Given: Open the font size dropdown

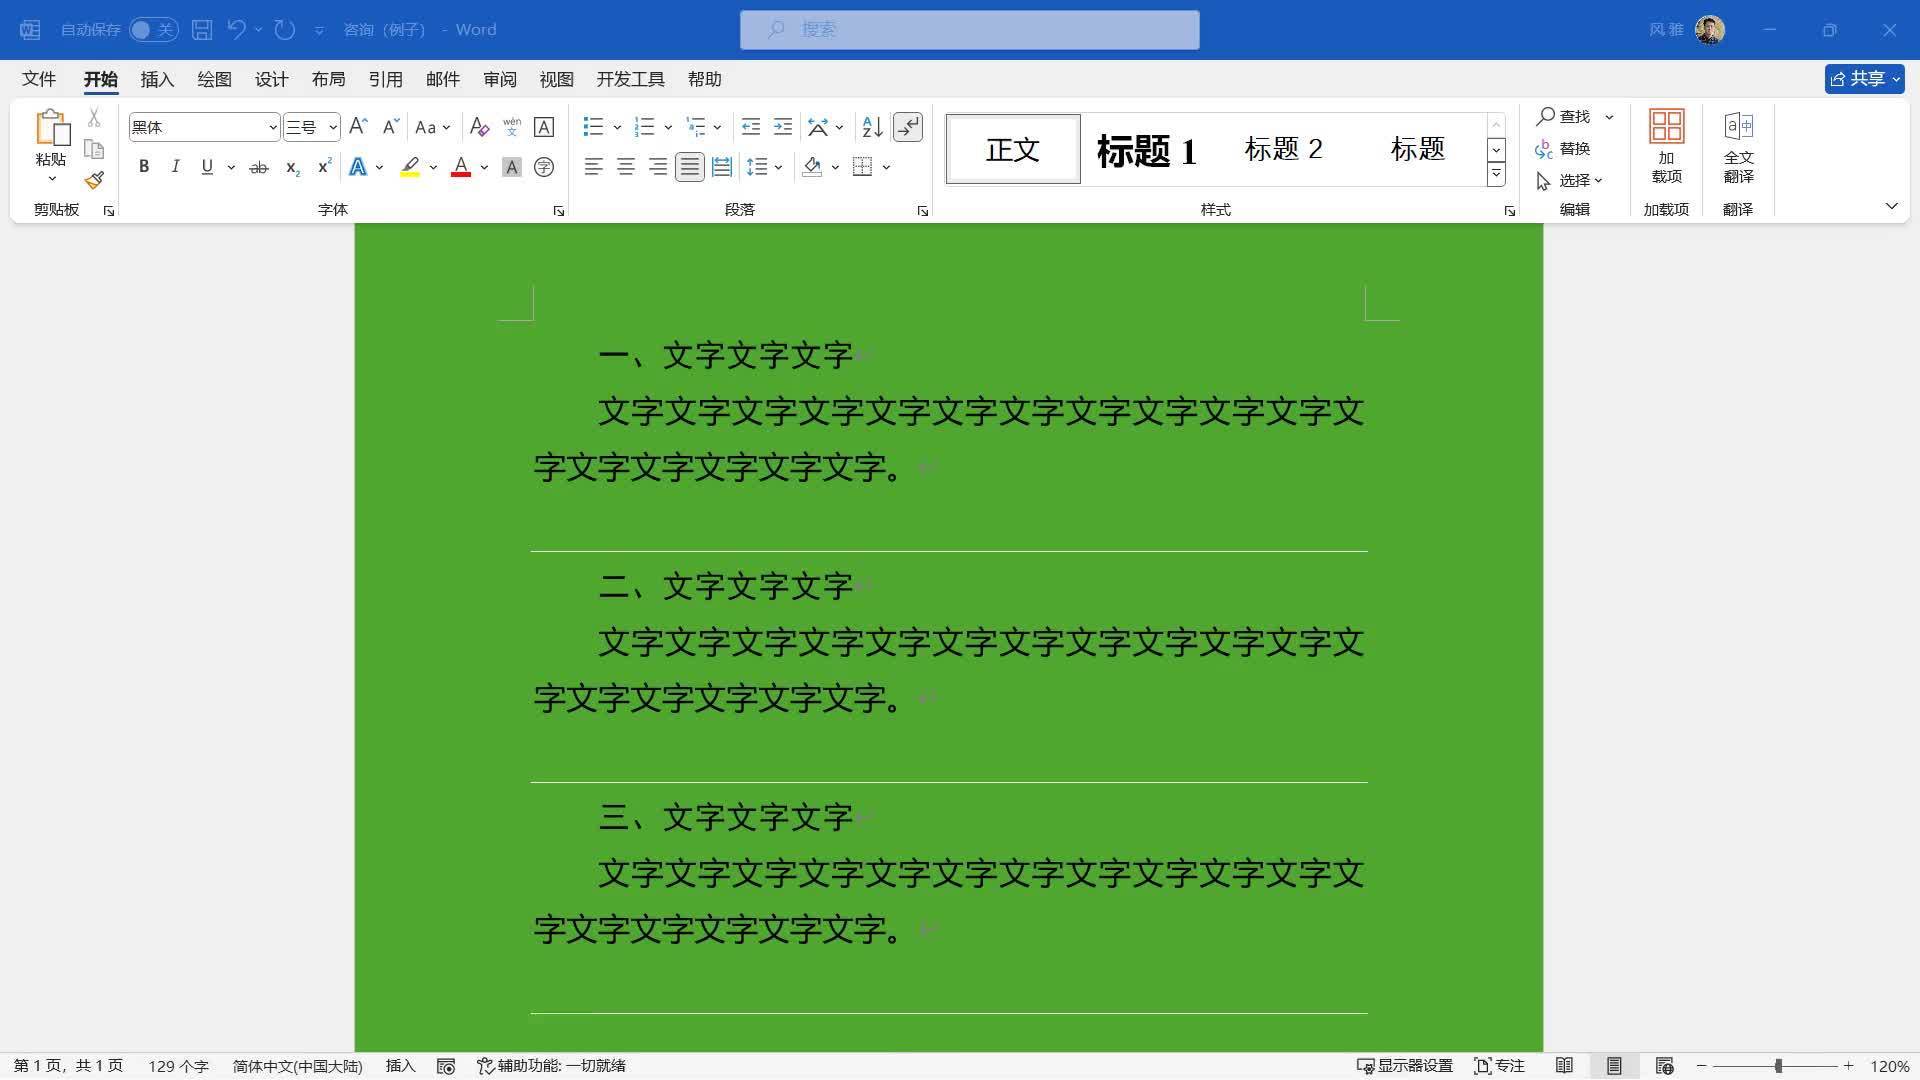Looking at the screenshot, I should click(x=334, y=127).
